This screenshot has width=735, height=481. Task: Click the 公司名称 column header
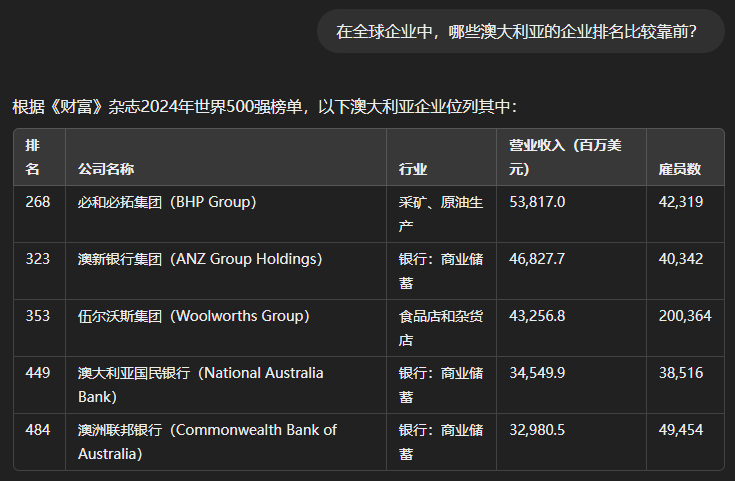[106, 169]
